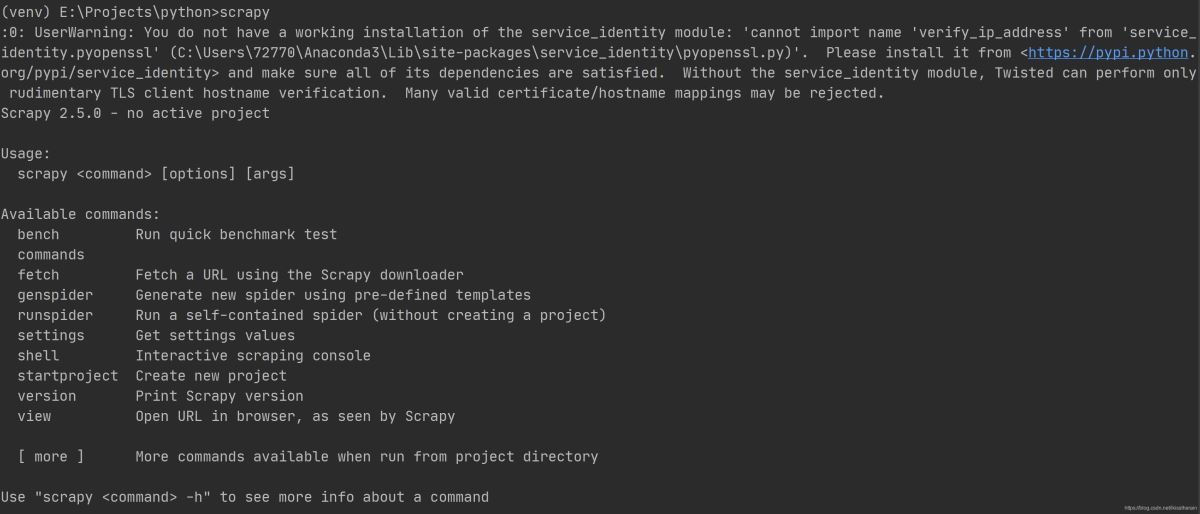Select the "fetch" command name
Viewport: 1200px width, 514px height.
tap(38, 275)
